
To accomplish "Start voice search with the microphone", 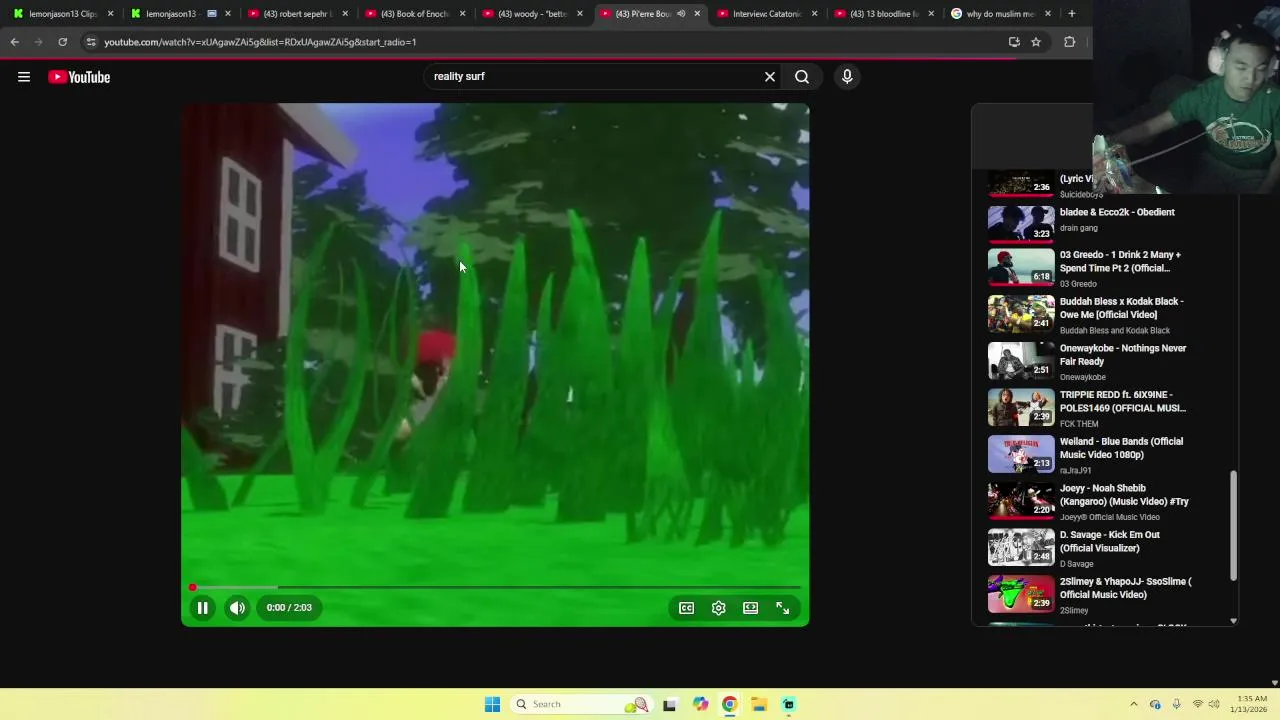I will pos(847,76).
